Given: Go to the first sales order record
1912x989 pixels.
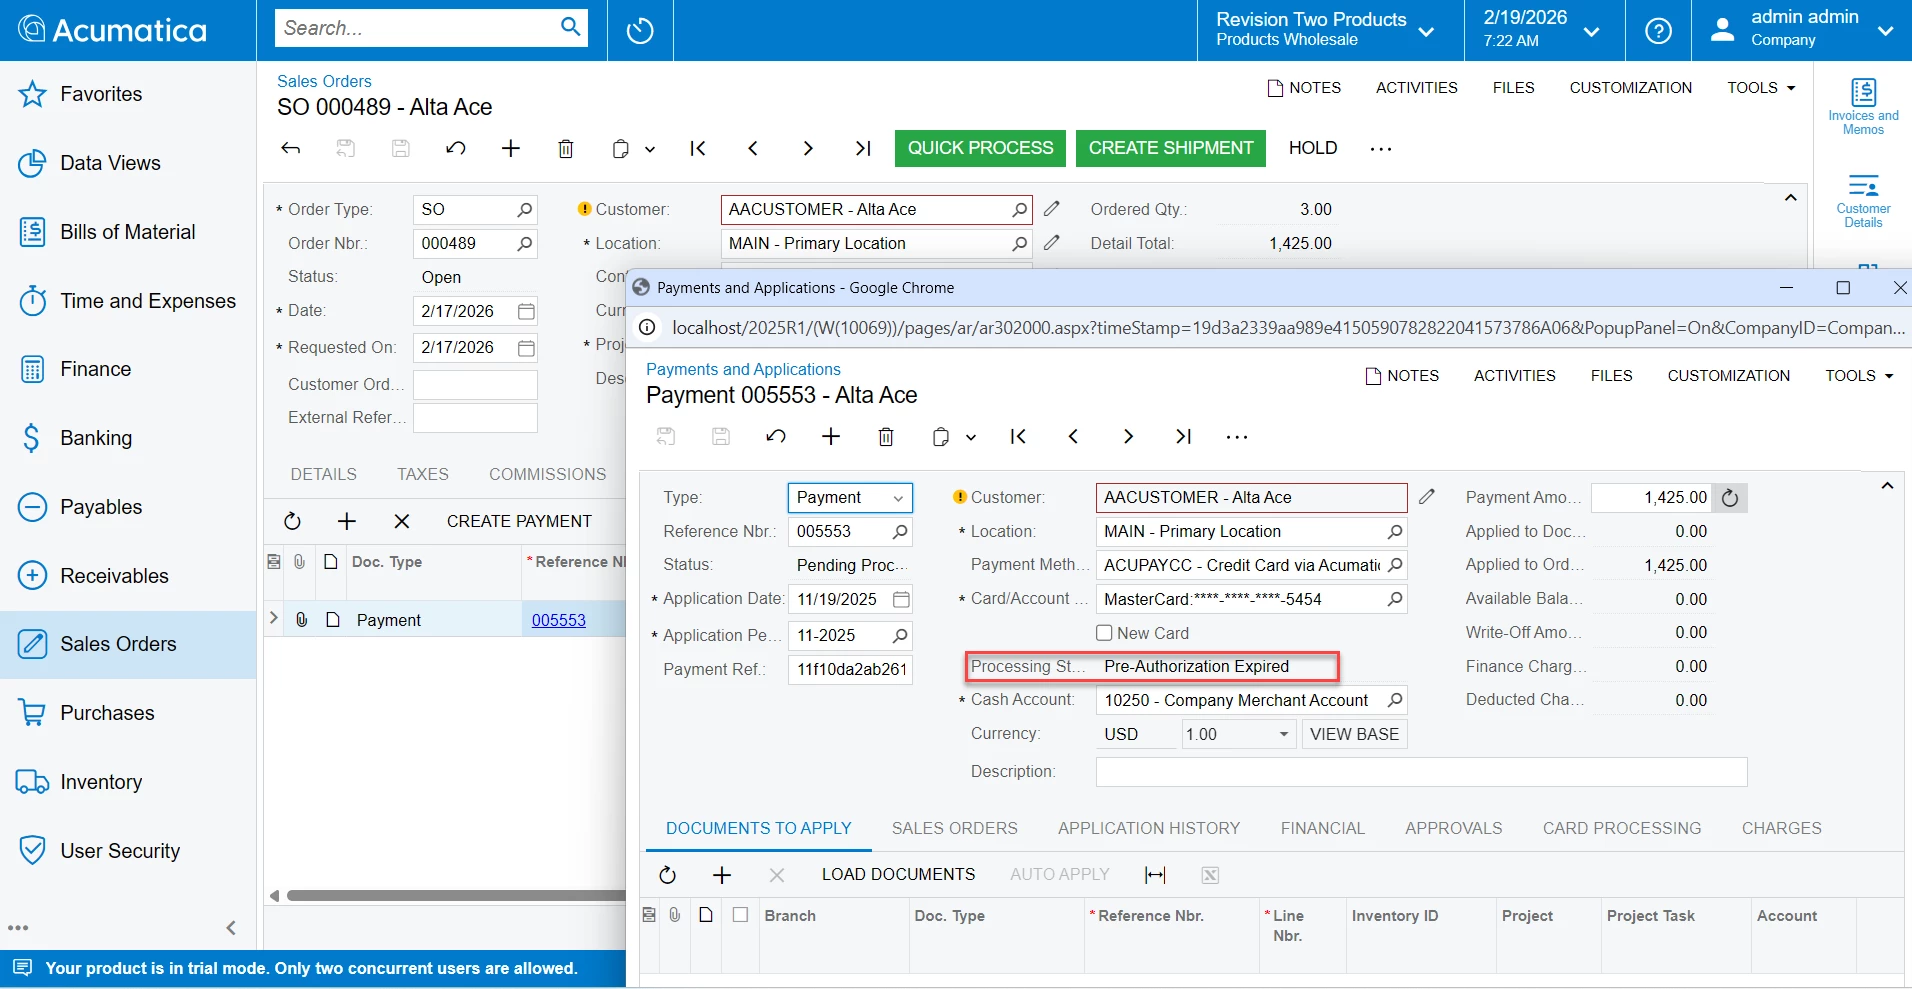Looking at the screenshot, I should (698, 149).
